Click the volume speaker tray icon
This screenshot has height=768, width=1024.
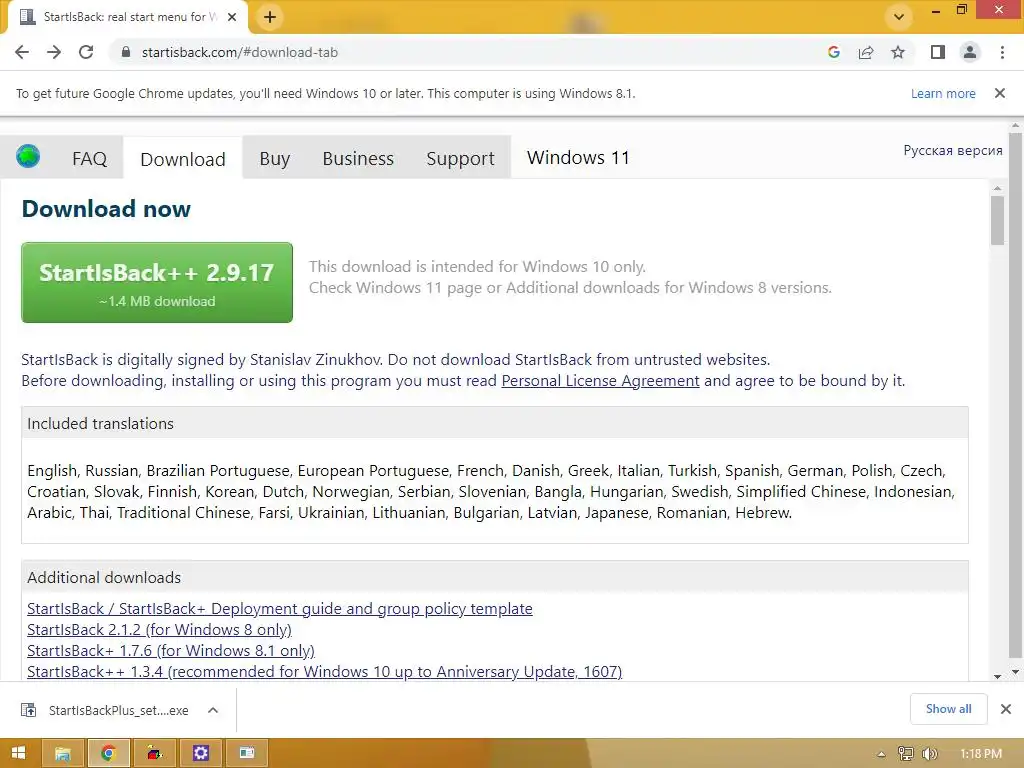[x=929, y=754]
